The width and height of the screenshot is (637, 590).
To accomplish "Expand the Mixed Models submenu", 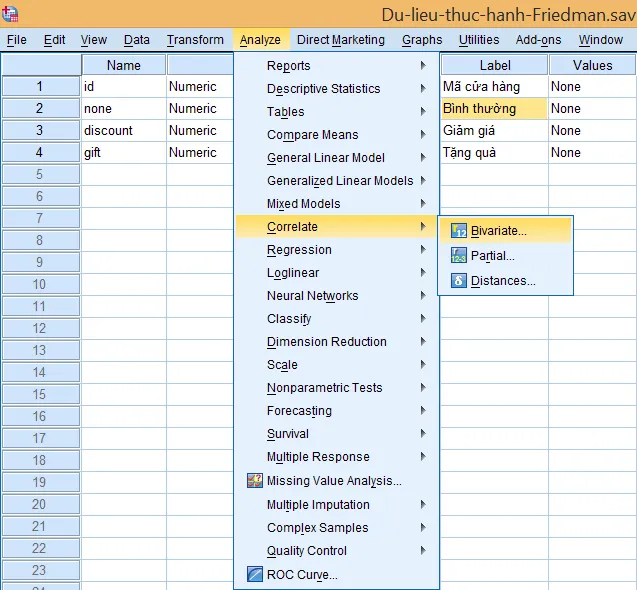I will (x=337, y=204).
